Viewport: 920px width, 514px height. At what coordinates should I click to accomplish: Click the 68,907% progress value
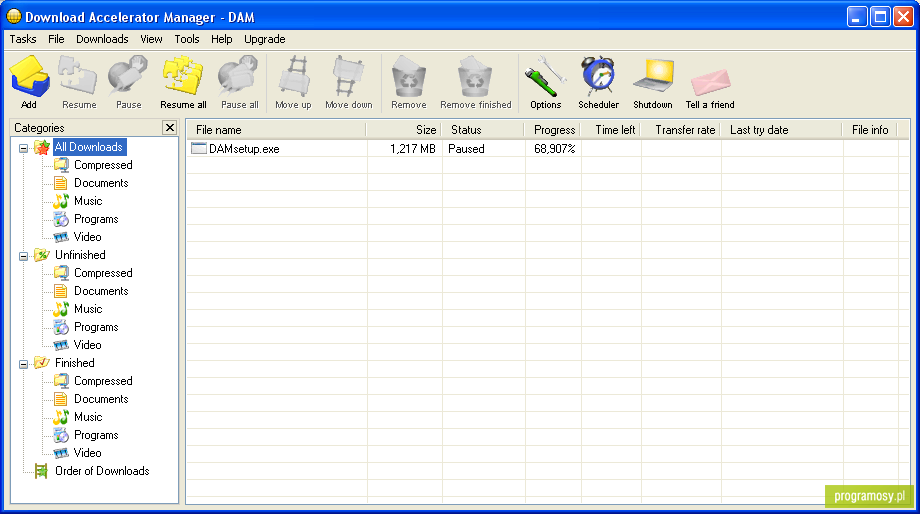click(x=554, y=149)
